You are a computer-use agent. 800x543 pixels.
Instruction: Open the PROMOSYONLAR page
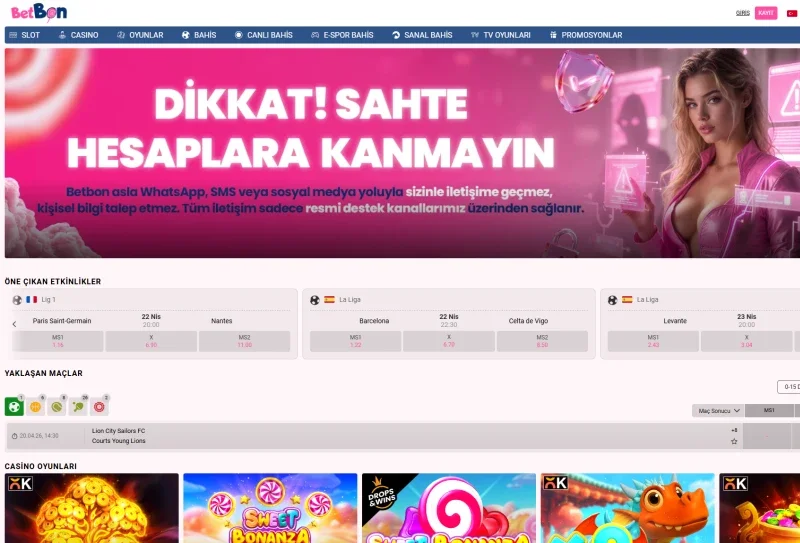(586, 35)
